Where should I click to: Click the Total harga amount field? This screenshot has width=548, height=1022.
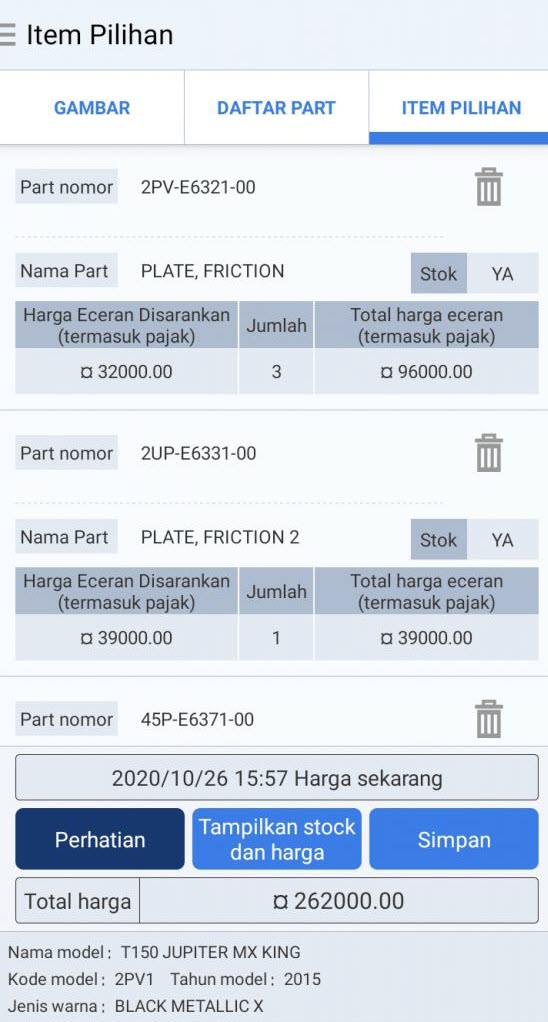pyautogui.click(x=339, y=901)
